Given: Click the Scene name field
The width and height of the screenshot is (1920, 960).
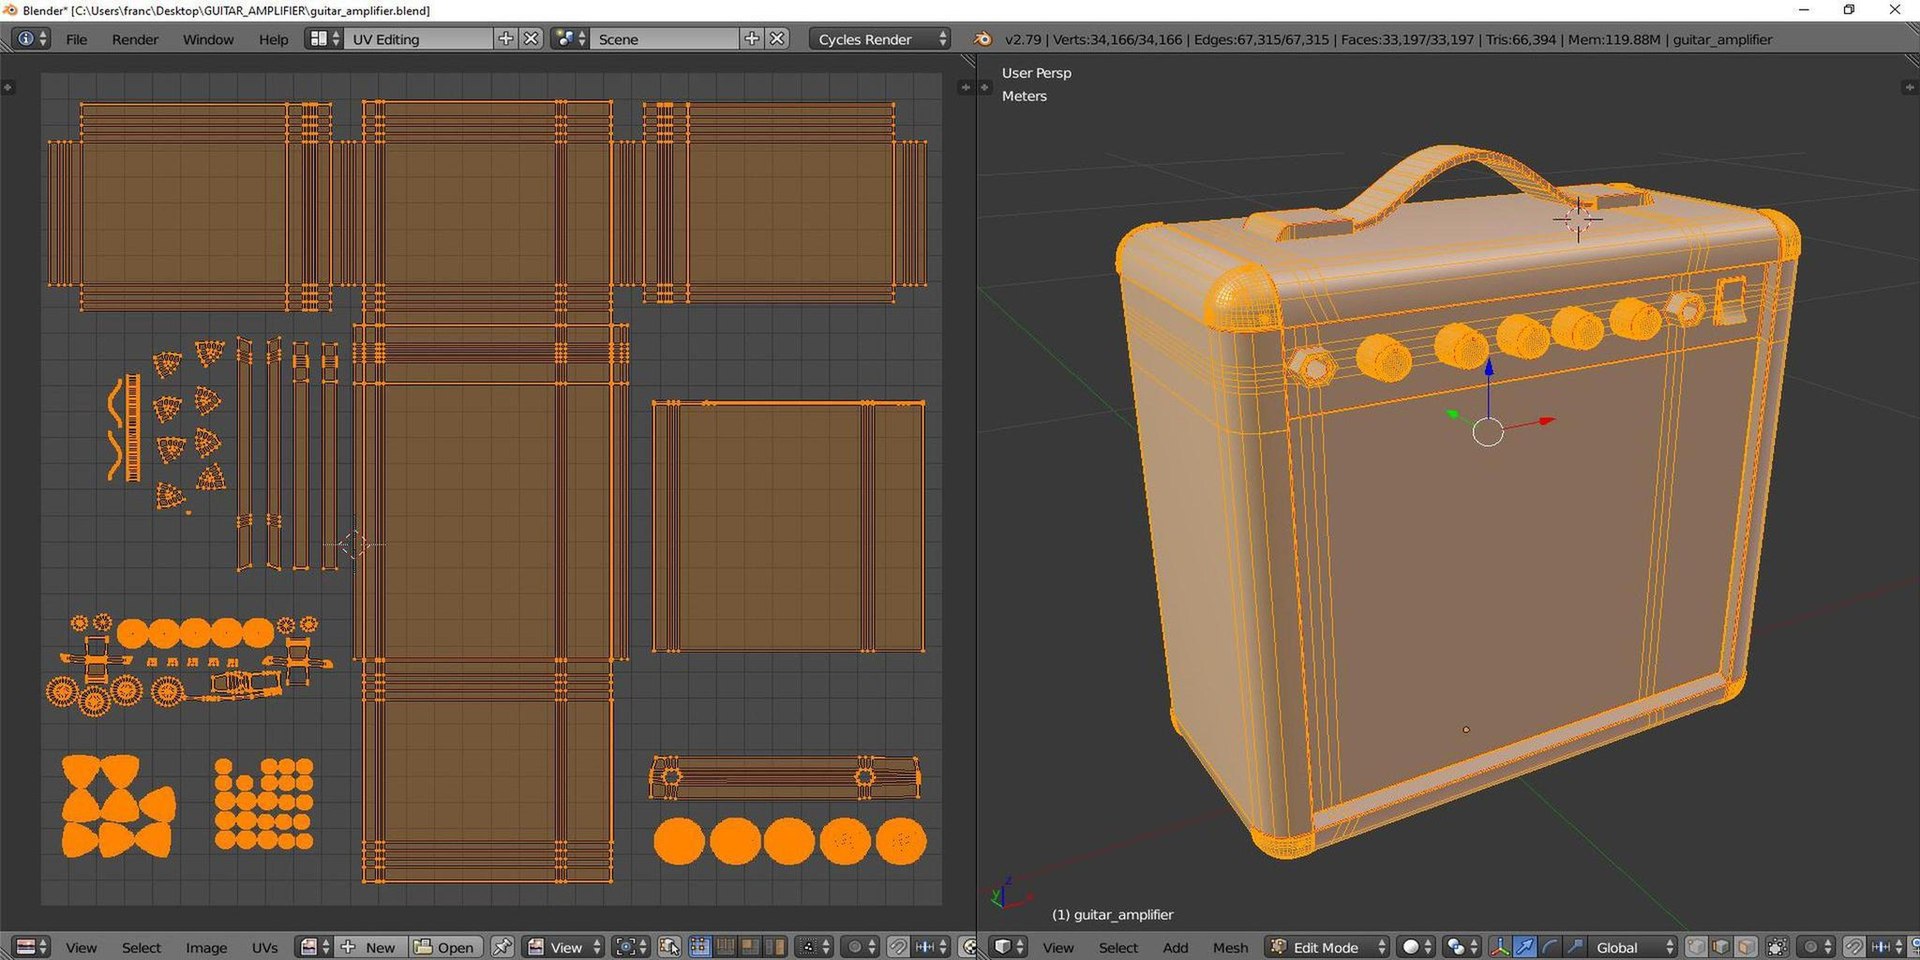Looking at the screenshot, I should pyautogui.click(x=665, y=39).
